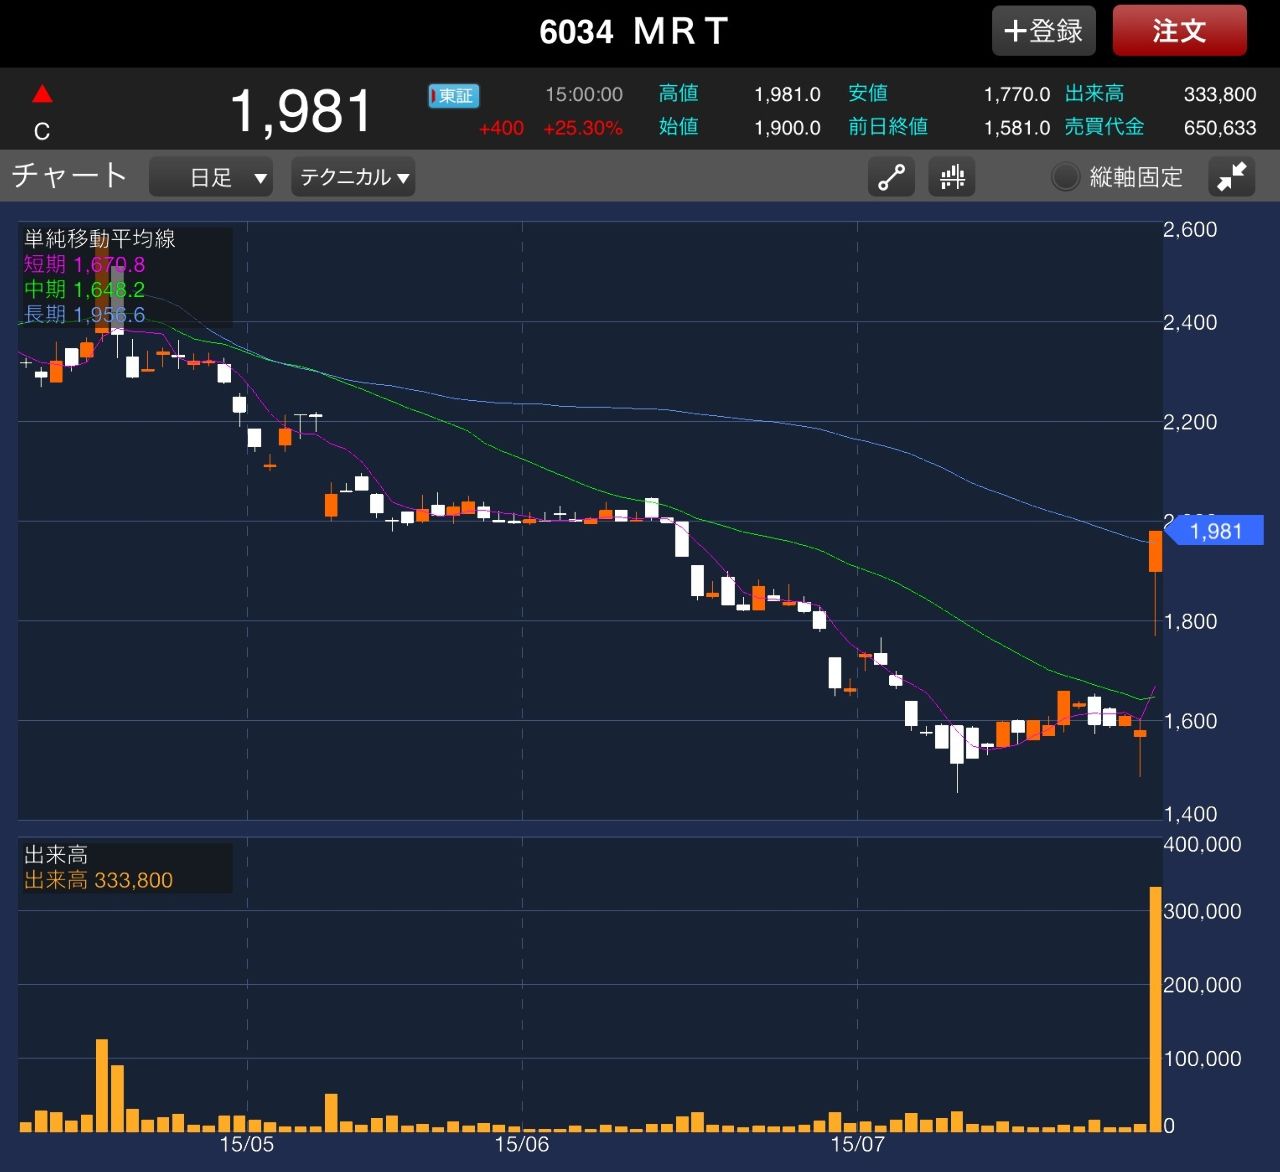This screenshot has height=1172, width=1280.
Task: Tap the 6034 MRT stock title
Action: coord(633,32)
